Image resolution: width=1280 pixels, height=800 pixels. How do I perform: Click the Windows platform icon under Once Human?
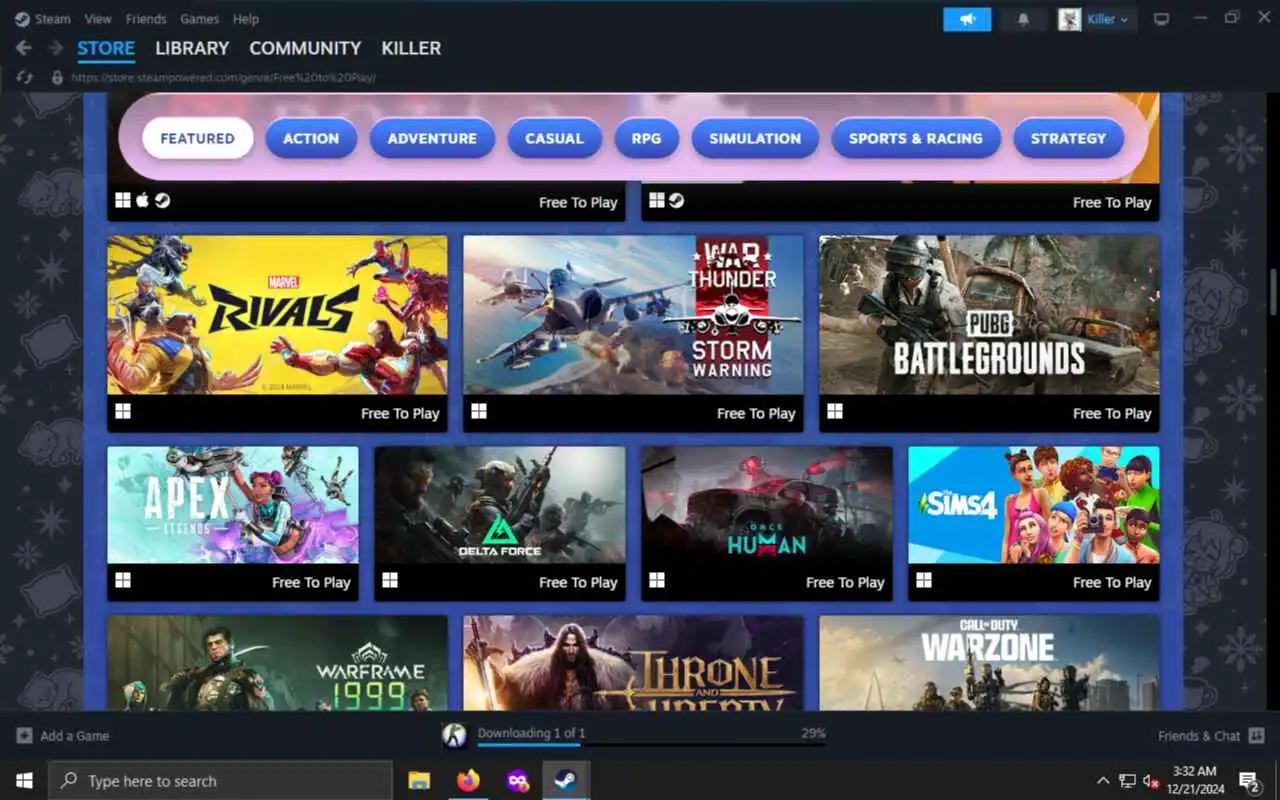click(x=657, y=580)
